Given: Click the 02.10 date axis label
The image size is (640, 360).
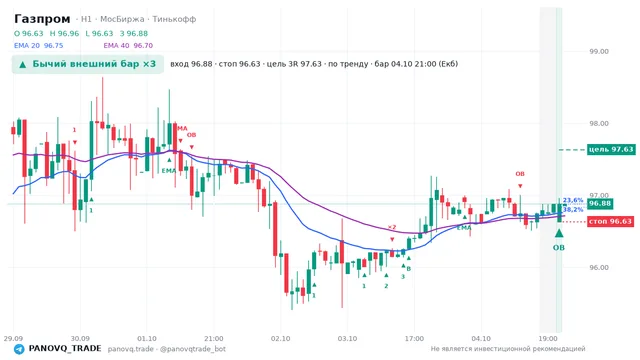Looking at the screenshot, I should click(280, 339).
